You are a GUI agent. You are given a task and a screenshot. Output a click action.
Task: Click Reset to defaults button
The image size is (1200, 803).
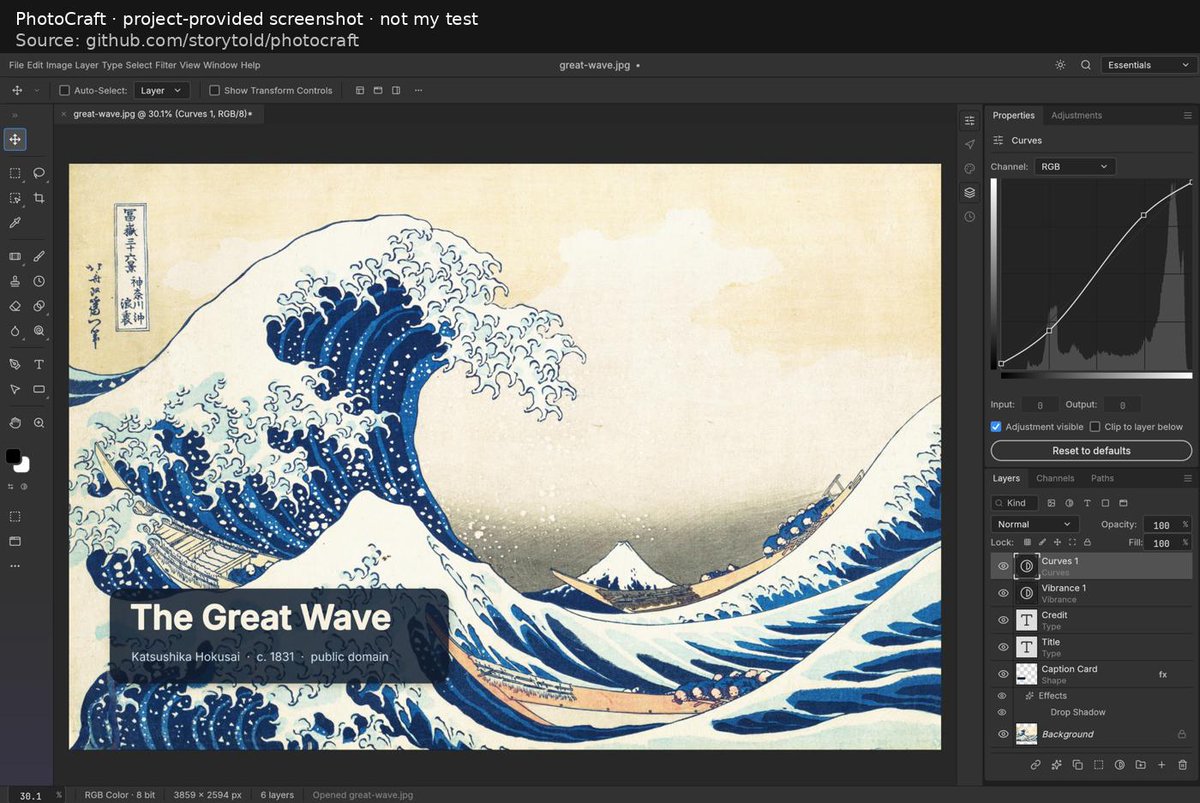[x=1091, y=451]
